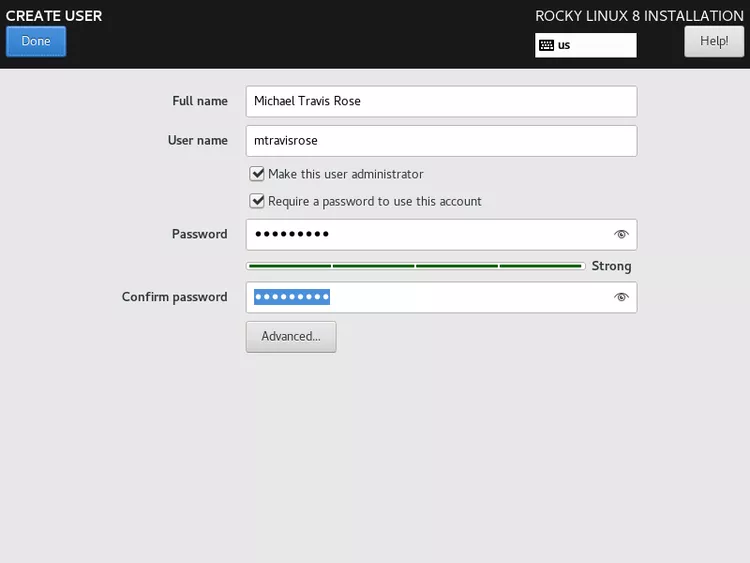750x563 pixels.
Task: Reveal confirm password with eye icon
Action: point(621,297)
